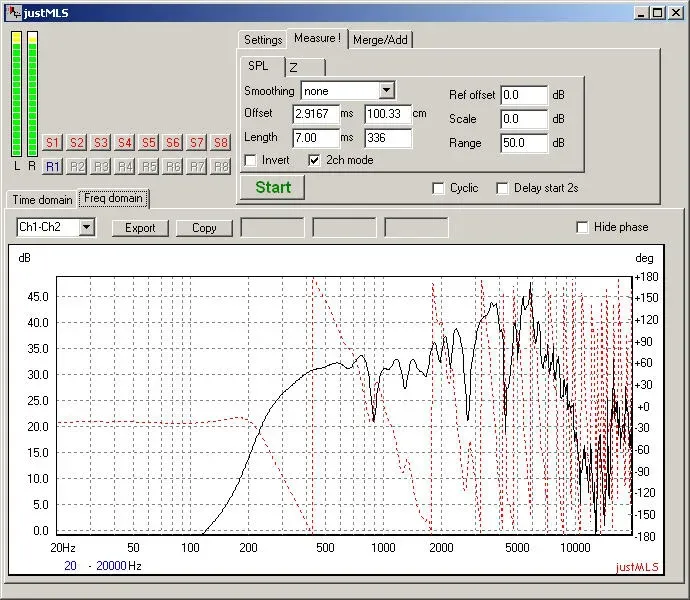This screenshot has height=600, width=690.
Task: Minimize the justMLS window
Action: [641, 13]
